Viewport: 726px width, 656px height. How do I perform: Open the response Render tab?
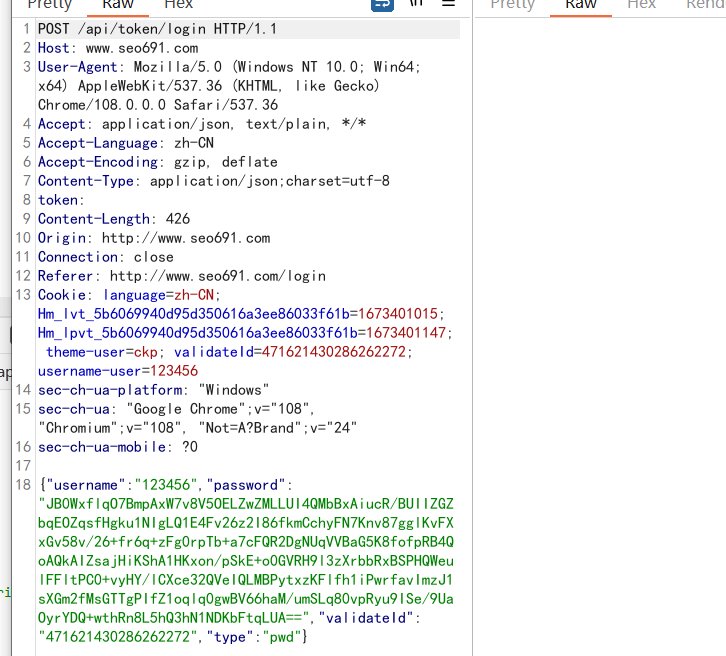(704, 5)
